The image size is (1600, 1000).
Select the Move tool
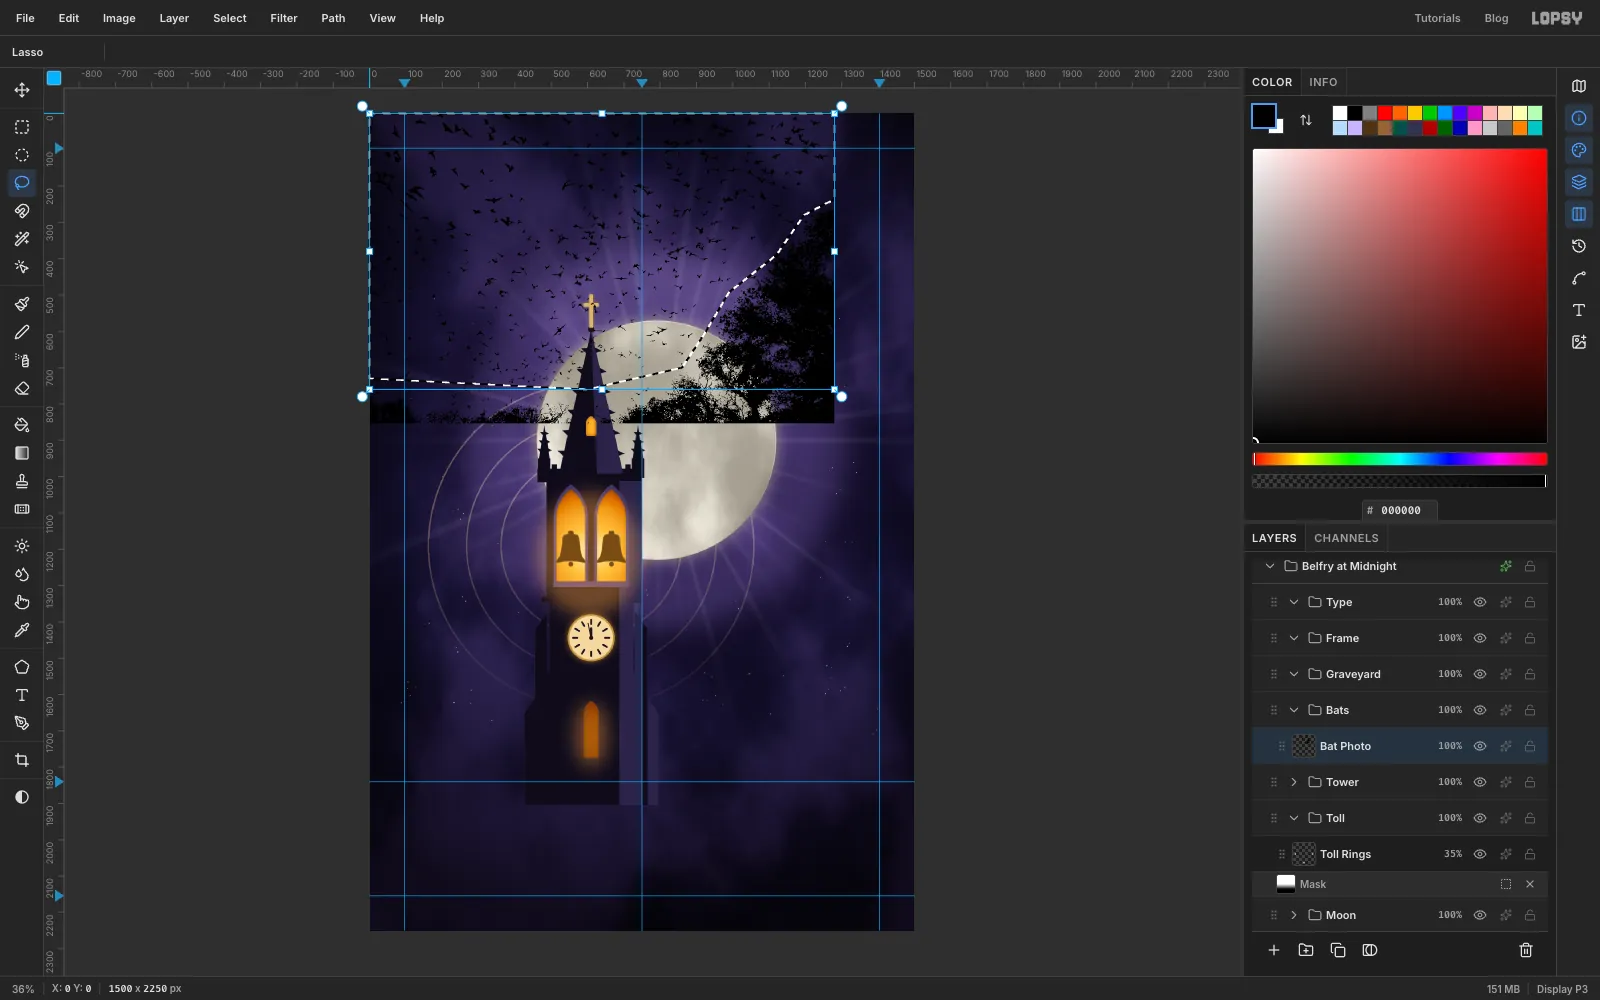(x=22, y=90)
